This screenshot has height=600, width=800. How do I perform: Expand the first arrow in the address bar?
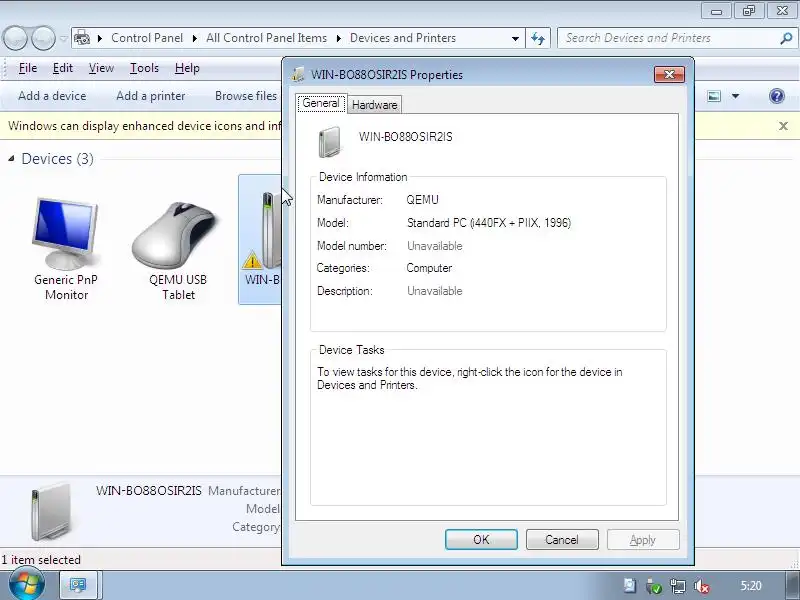[x=100, y=38]
